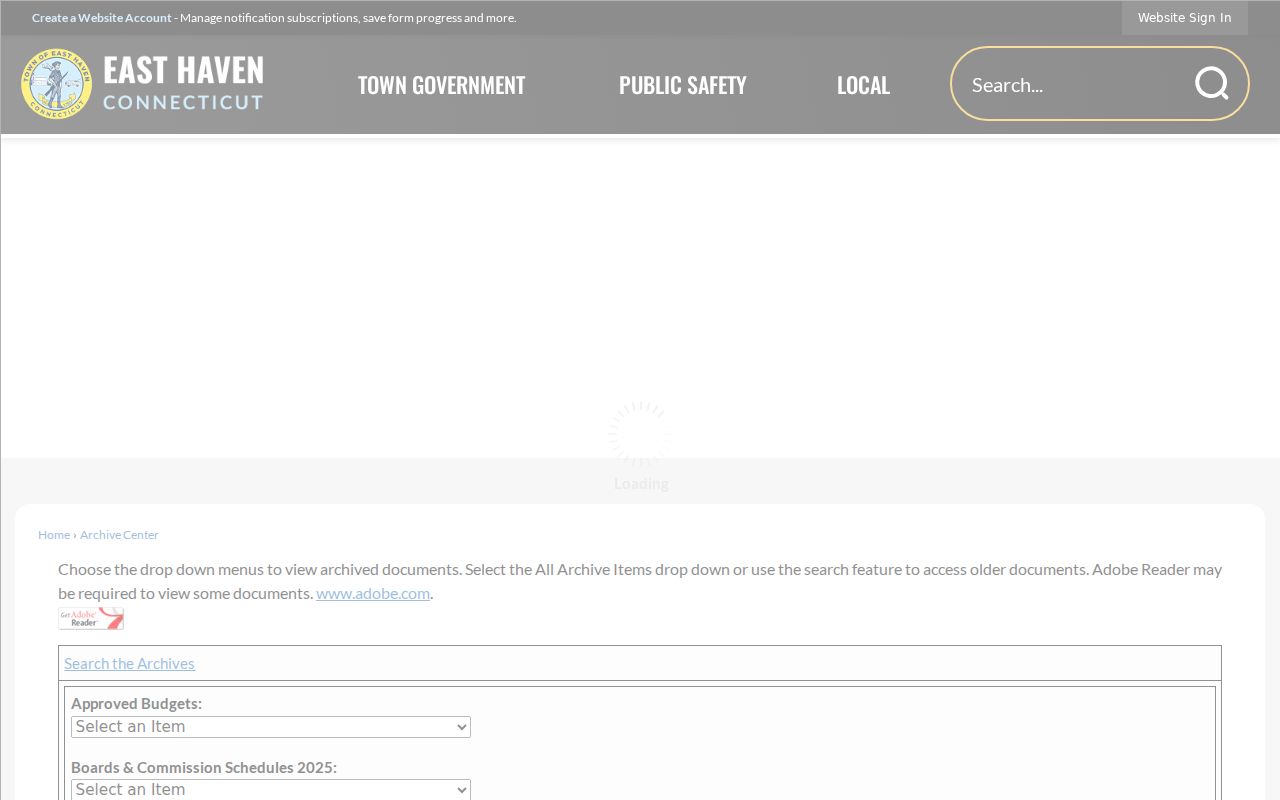Click the Website Sign In button
The image size is (1280, 800).
(x=1185, y=18)
